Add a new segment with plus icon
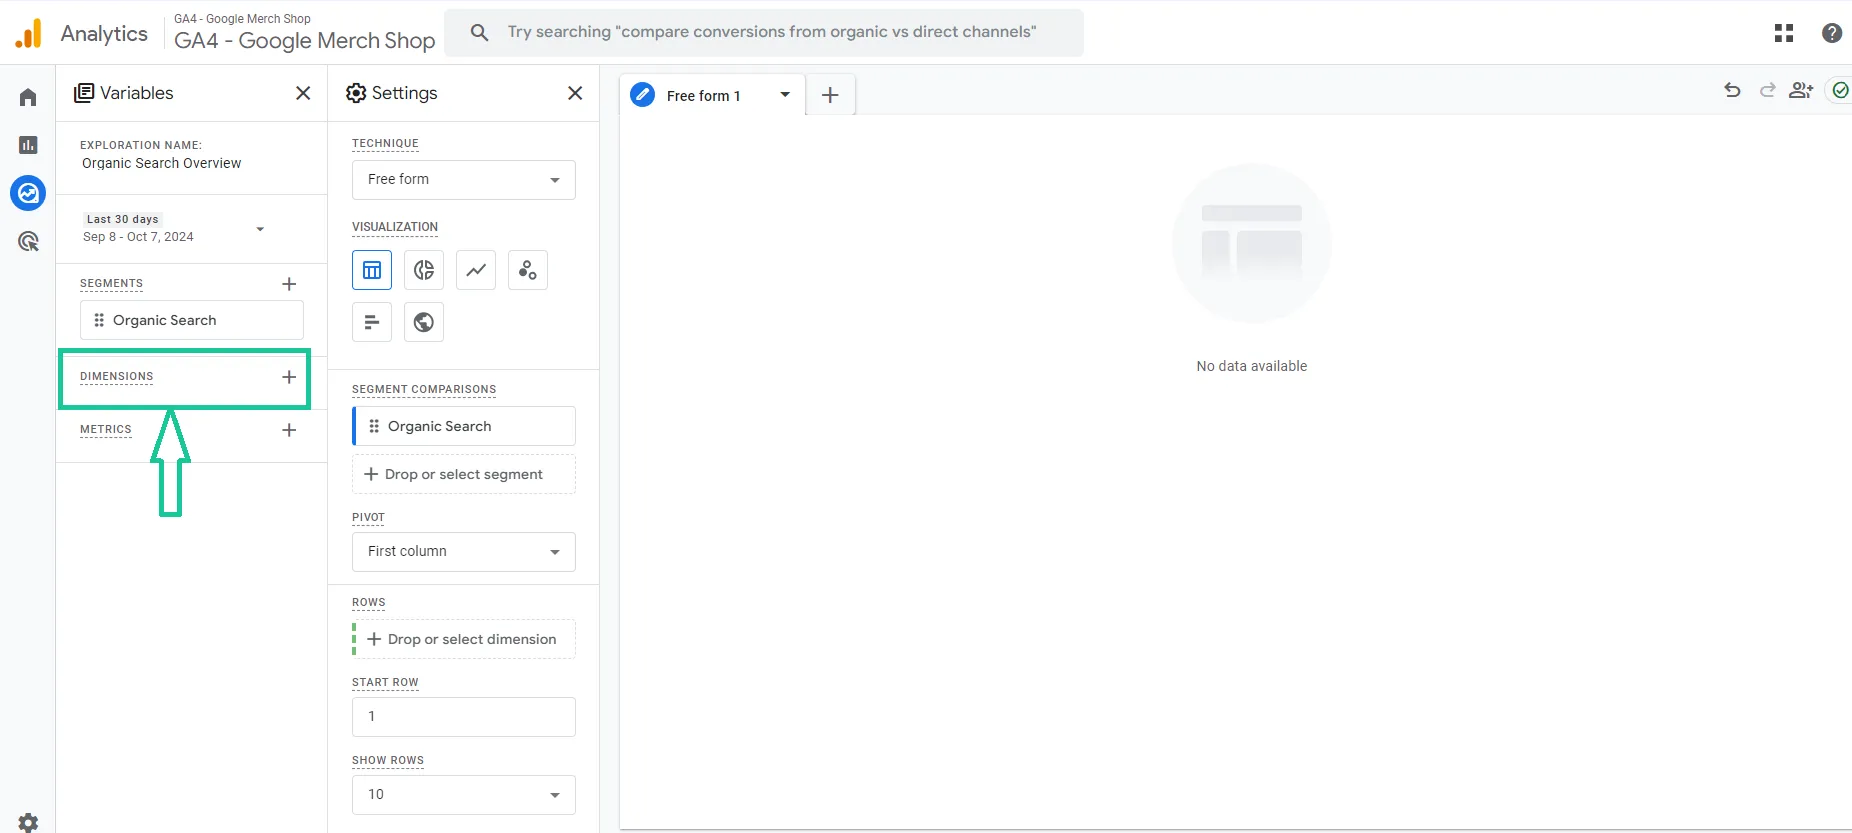 tap(289, 284)
